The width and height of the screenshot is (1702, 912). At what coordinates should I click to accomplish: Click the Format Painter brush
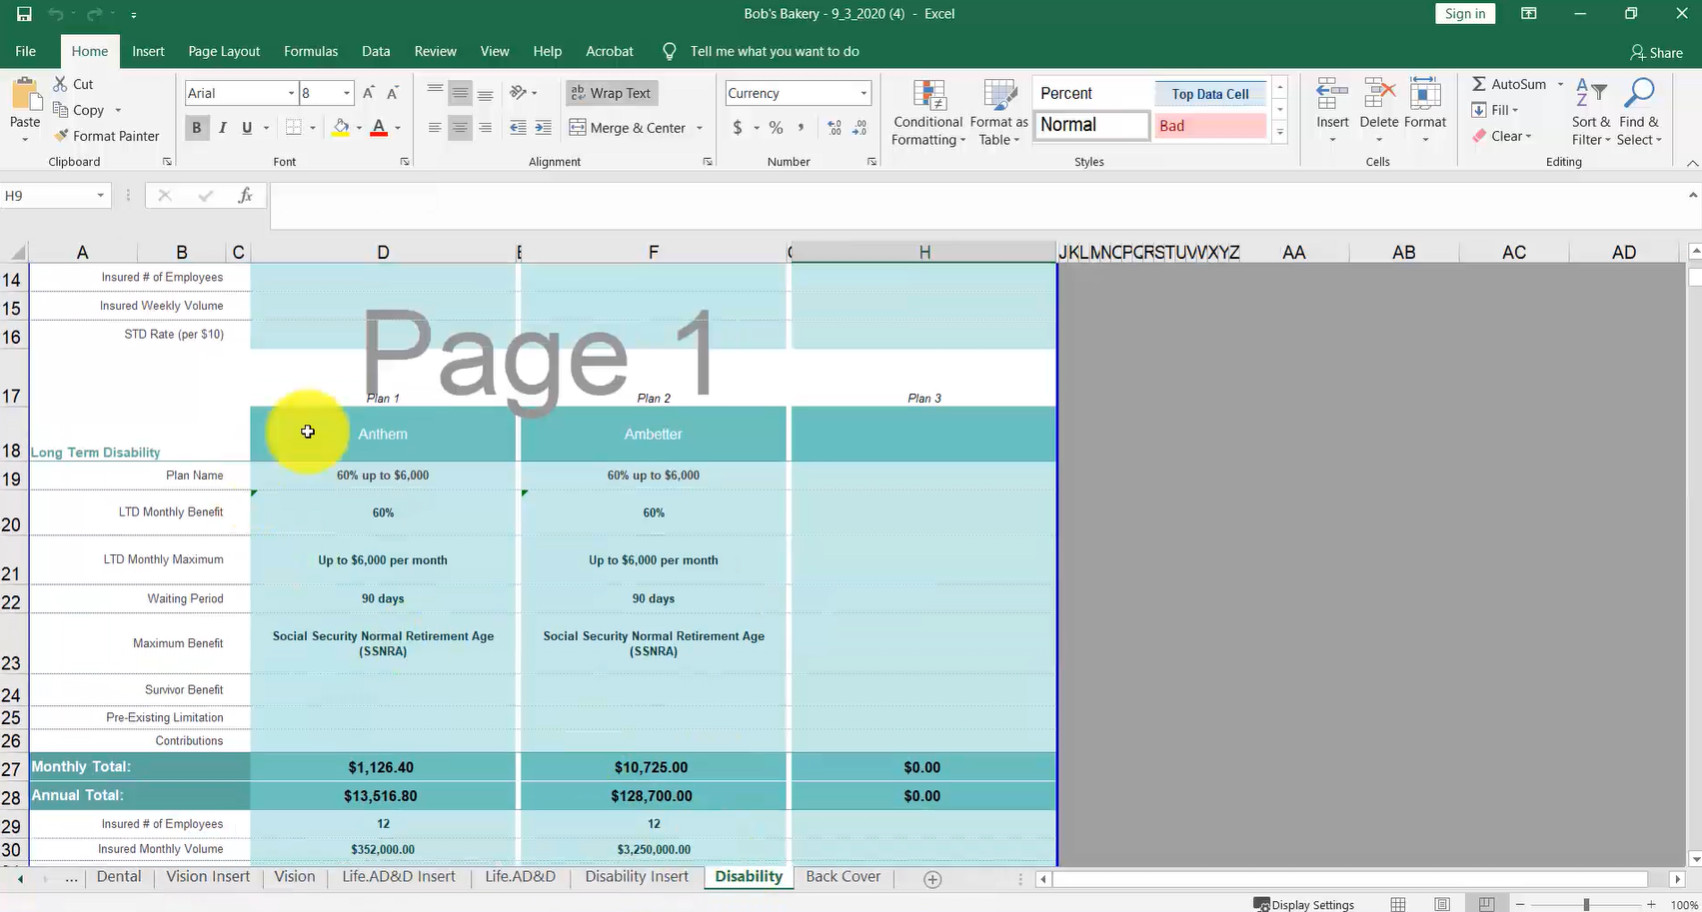coord(61,136)
